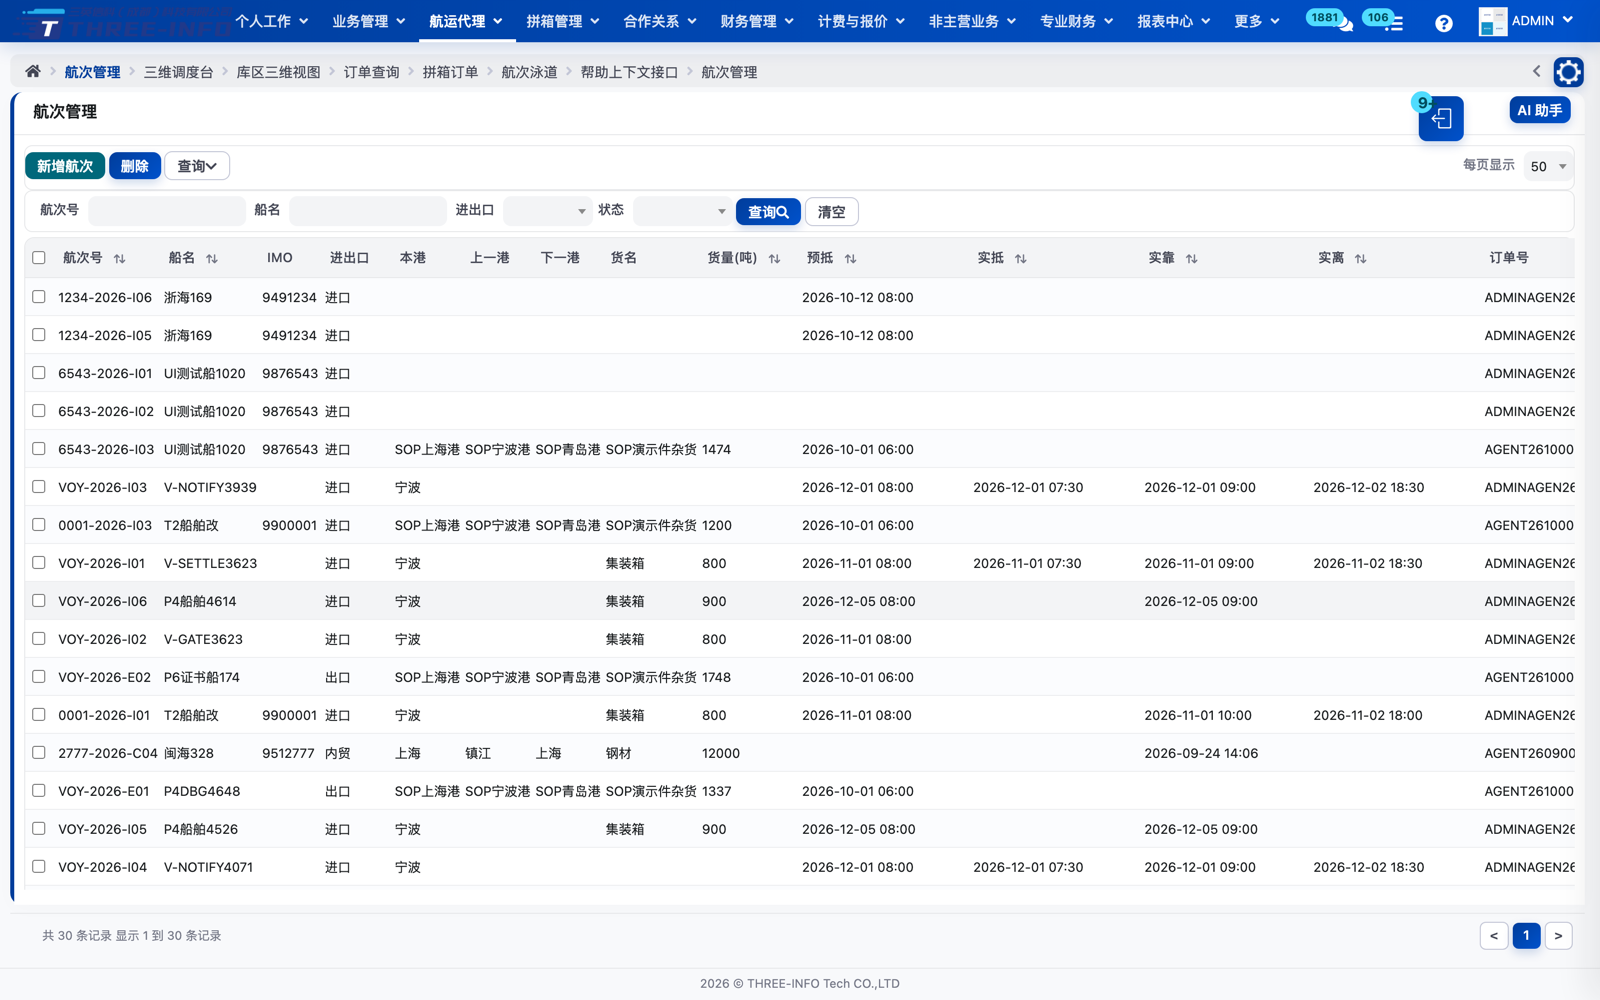Sort by 实靠 column sort icon
1600x1000 pixels.
(1191, 259)
